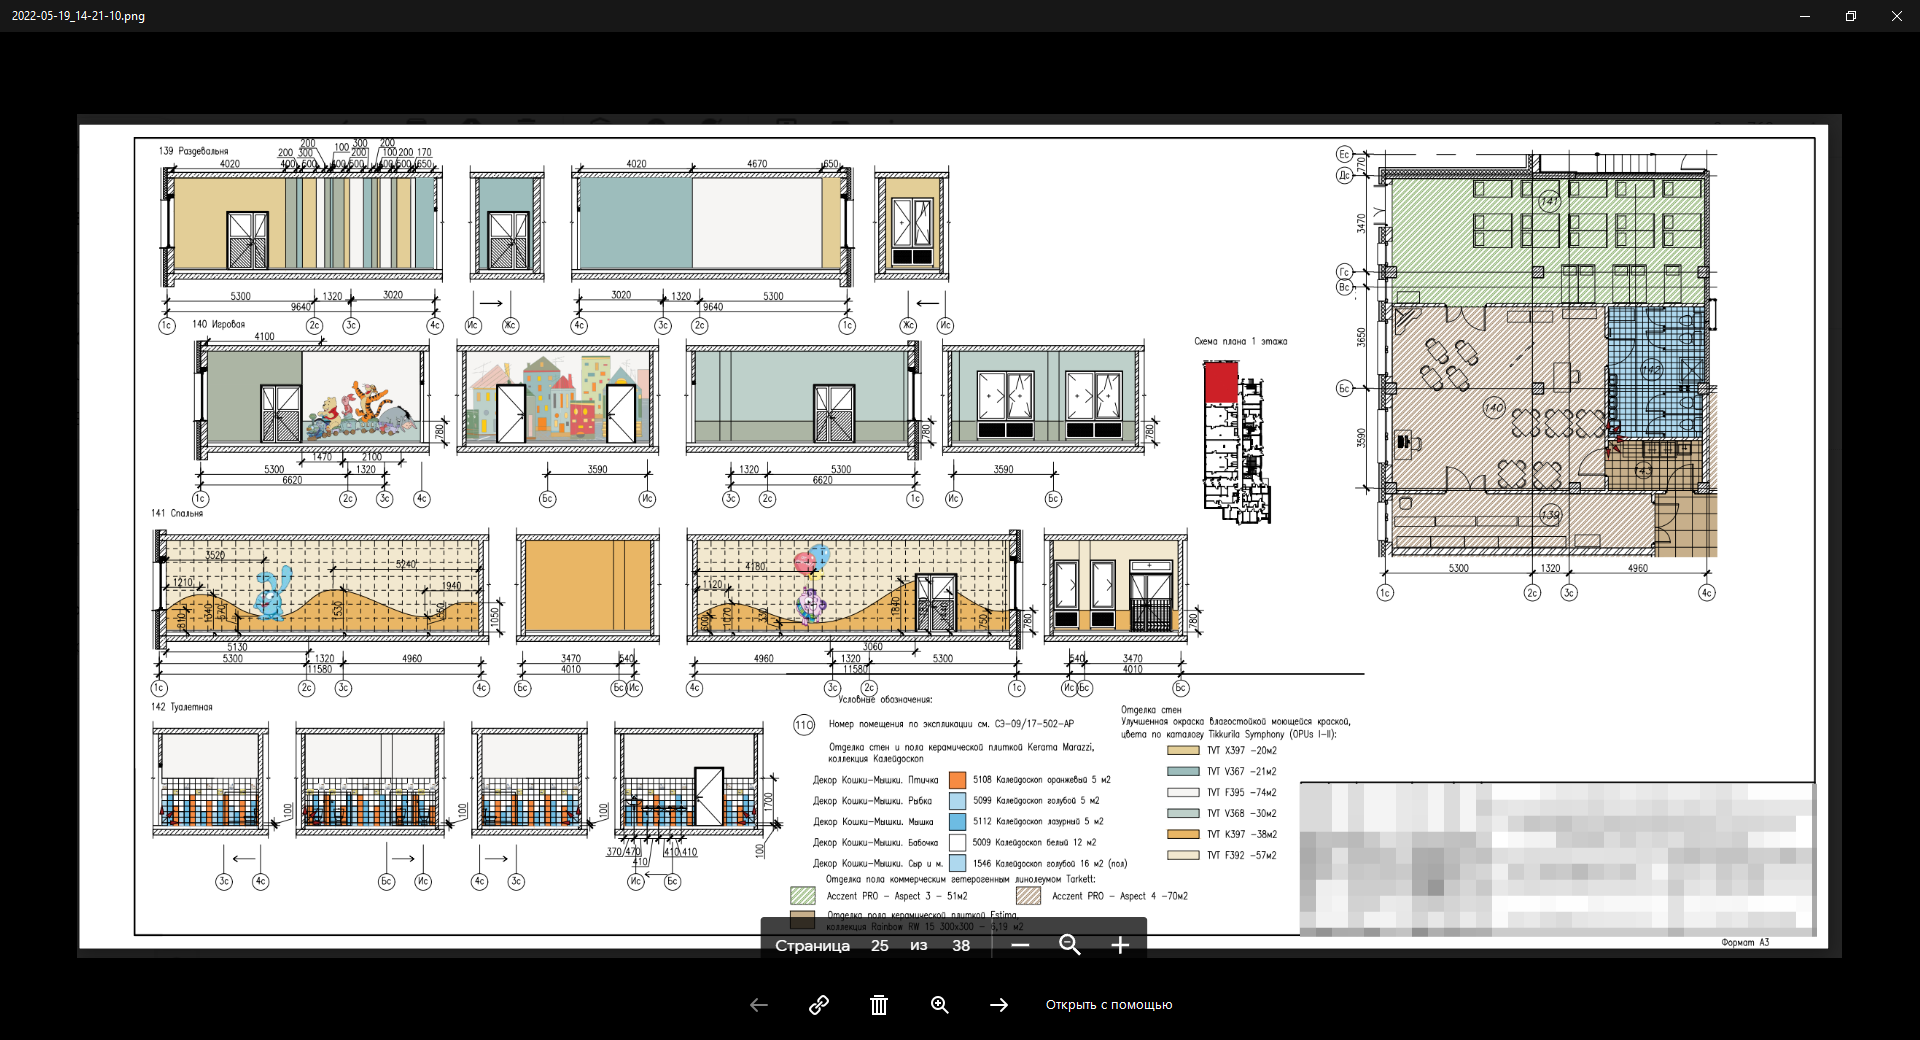
Task: Click the 'Страница' label in the page bar
Action: [x=812, y=946]
